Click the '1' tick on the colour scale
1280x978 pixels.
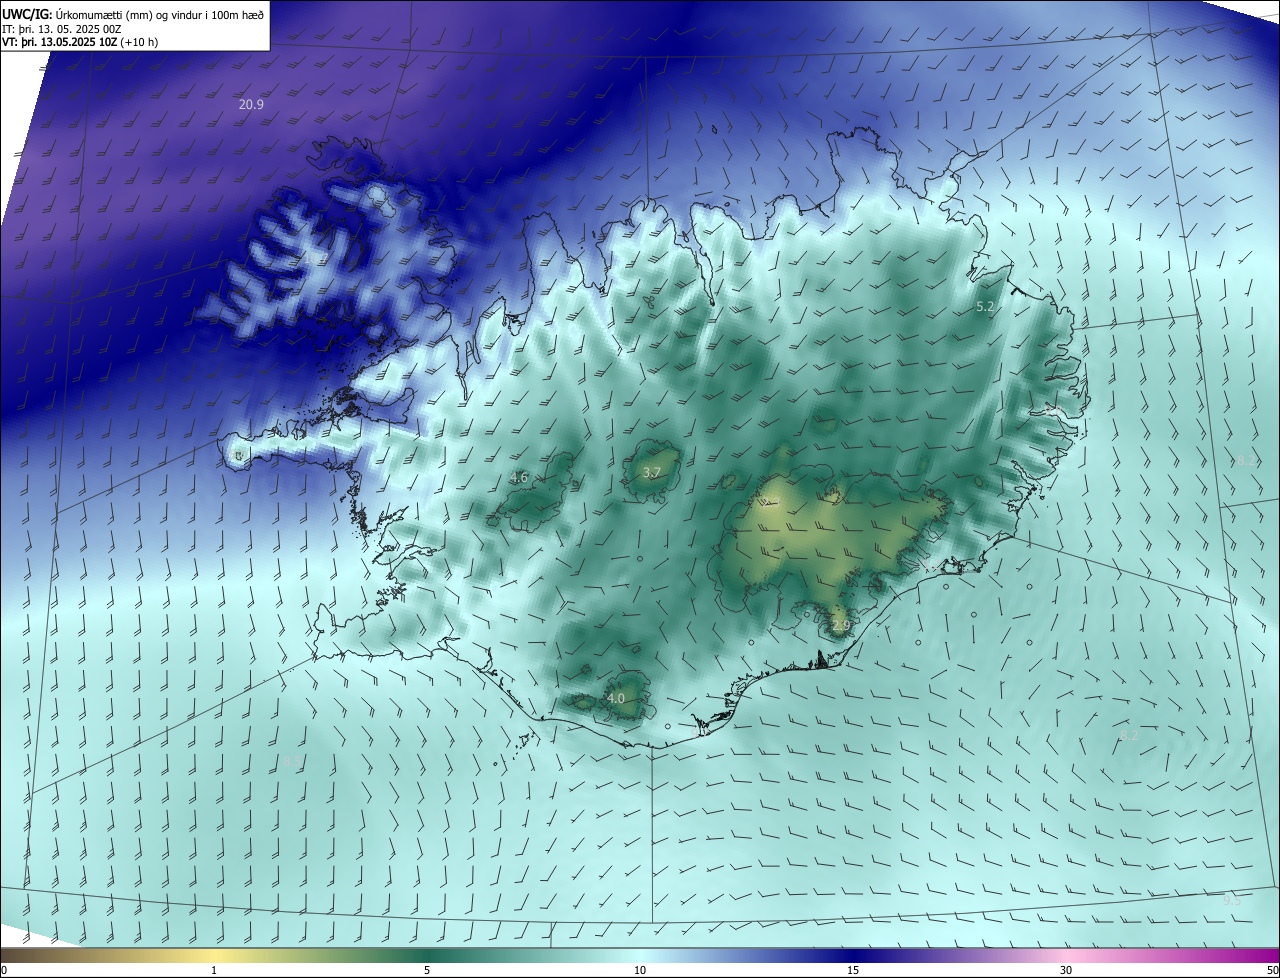[x=214, y=970]
